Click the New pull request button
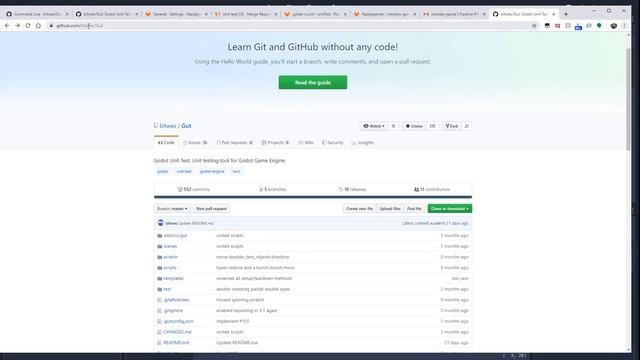Viewport: 640px width, 360px height. pyautogui.click(x=211, y=209)
